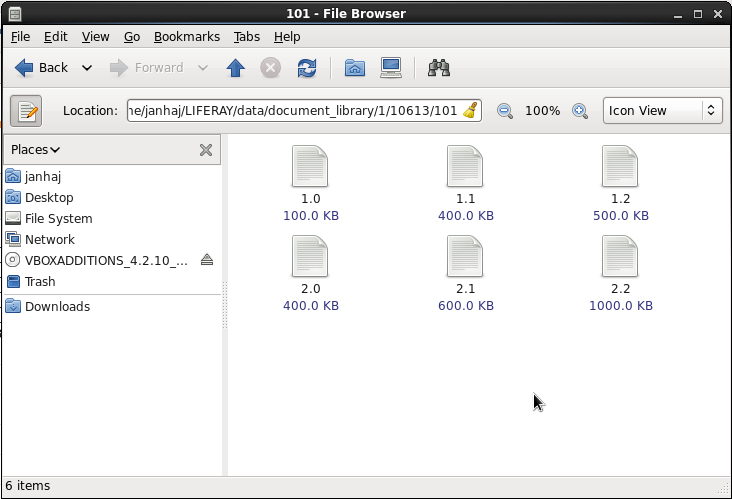Screen dimensions: 732x499
Task: Open the Back history dropdown arrow
Action: pyautogui.click(x=87, y=68)
